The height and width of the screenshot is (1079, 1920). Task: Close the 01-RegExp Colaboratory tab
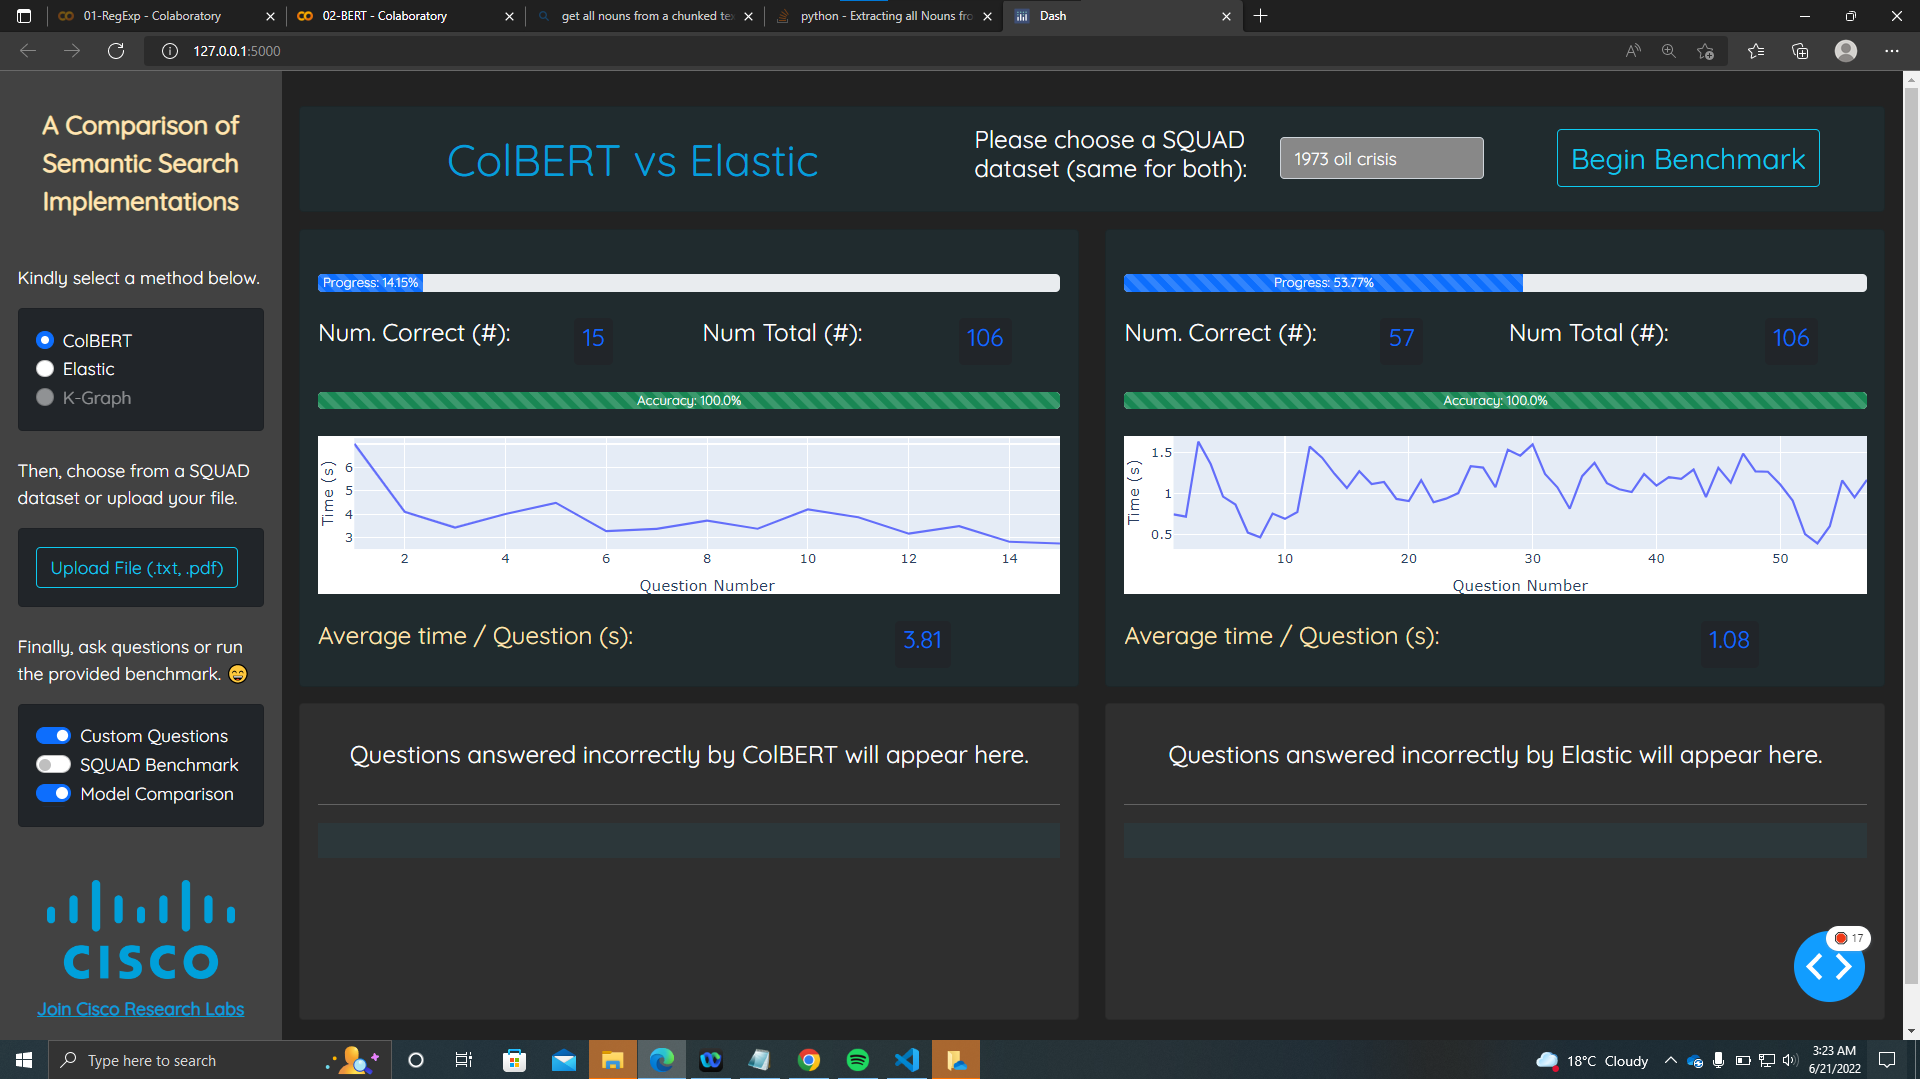click(x=270, y=16)
